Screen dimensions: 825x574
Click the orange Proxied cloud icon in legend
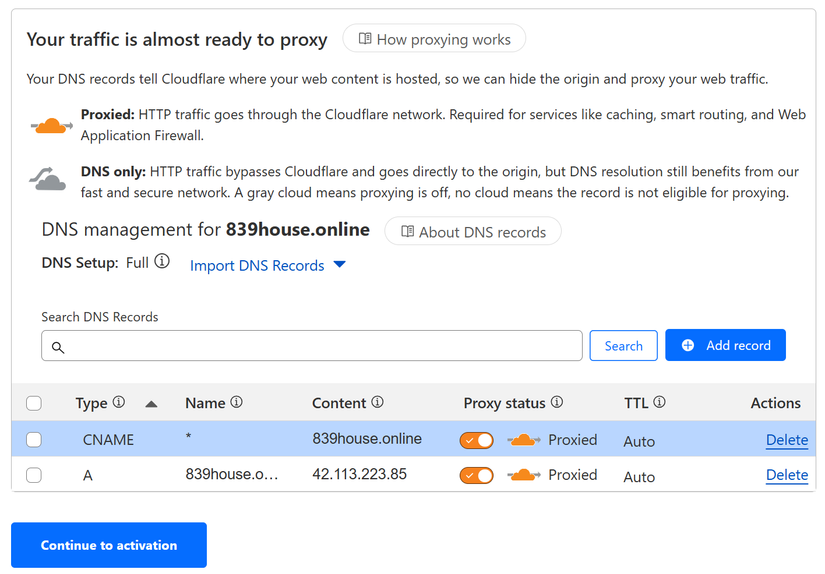51,125
